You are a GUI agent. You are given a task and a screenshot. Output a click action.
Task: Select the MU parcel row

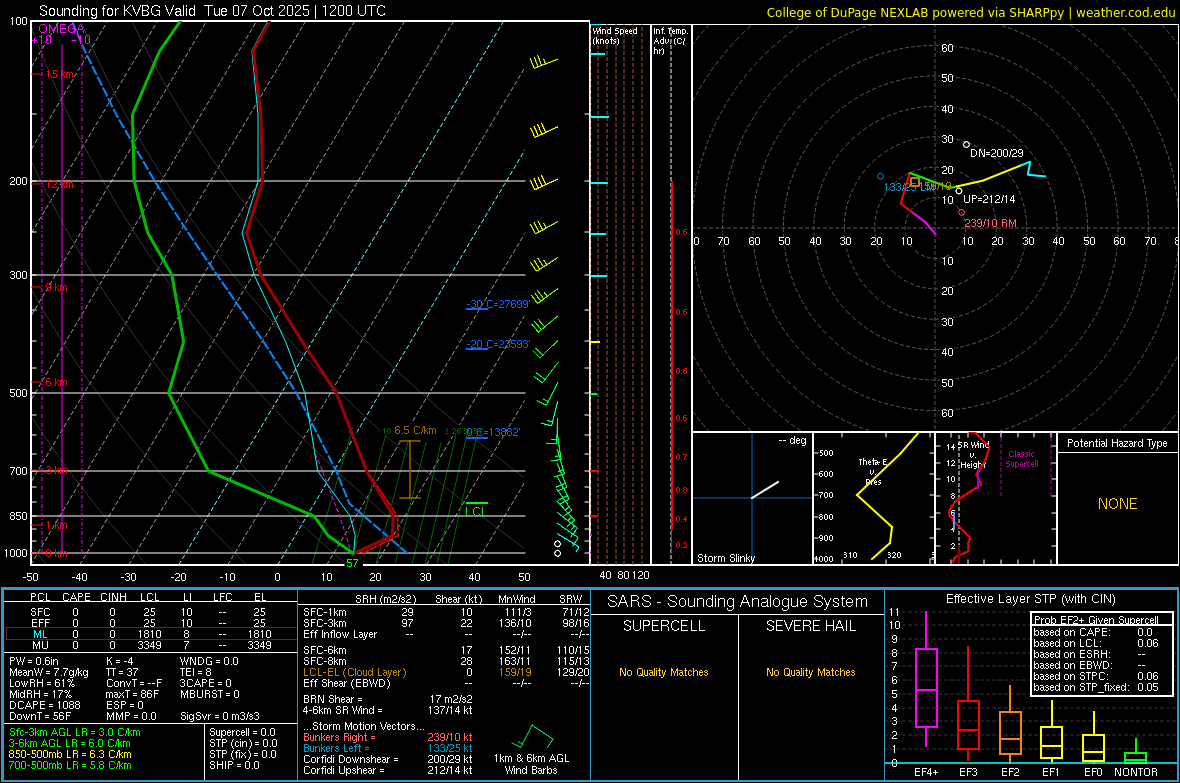(150, 645)
